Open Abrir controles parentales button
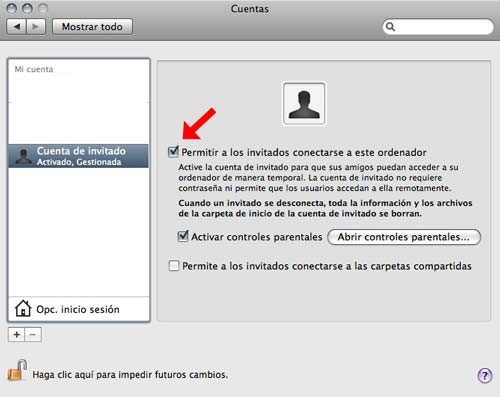The width and height of the screenshot is (500, 397). 404,237
